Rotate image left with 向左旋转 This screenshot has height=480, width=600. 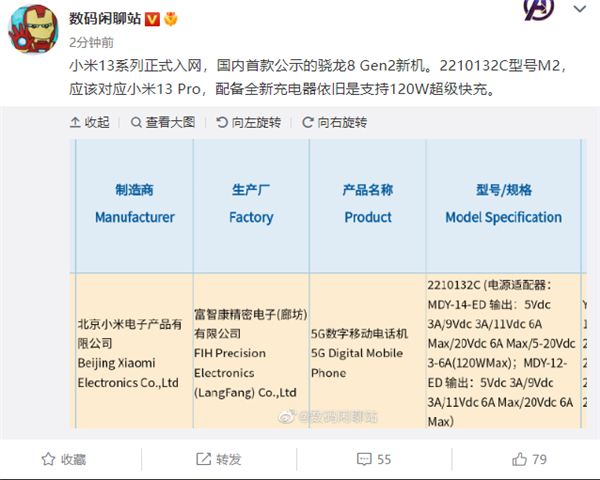(249, 122)
